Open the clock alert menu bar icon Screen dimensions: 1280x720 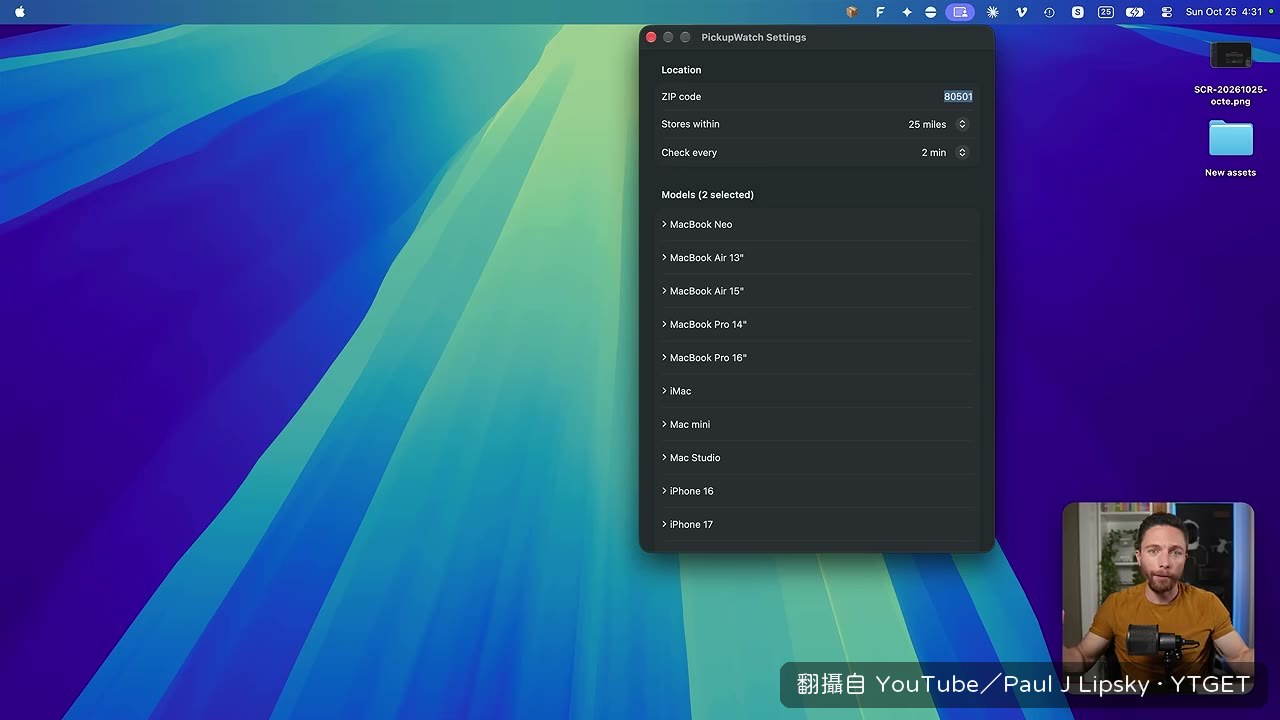(x=1049, y=12)
